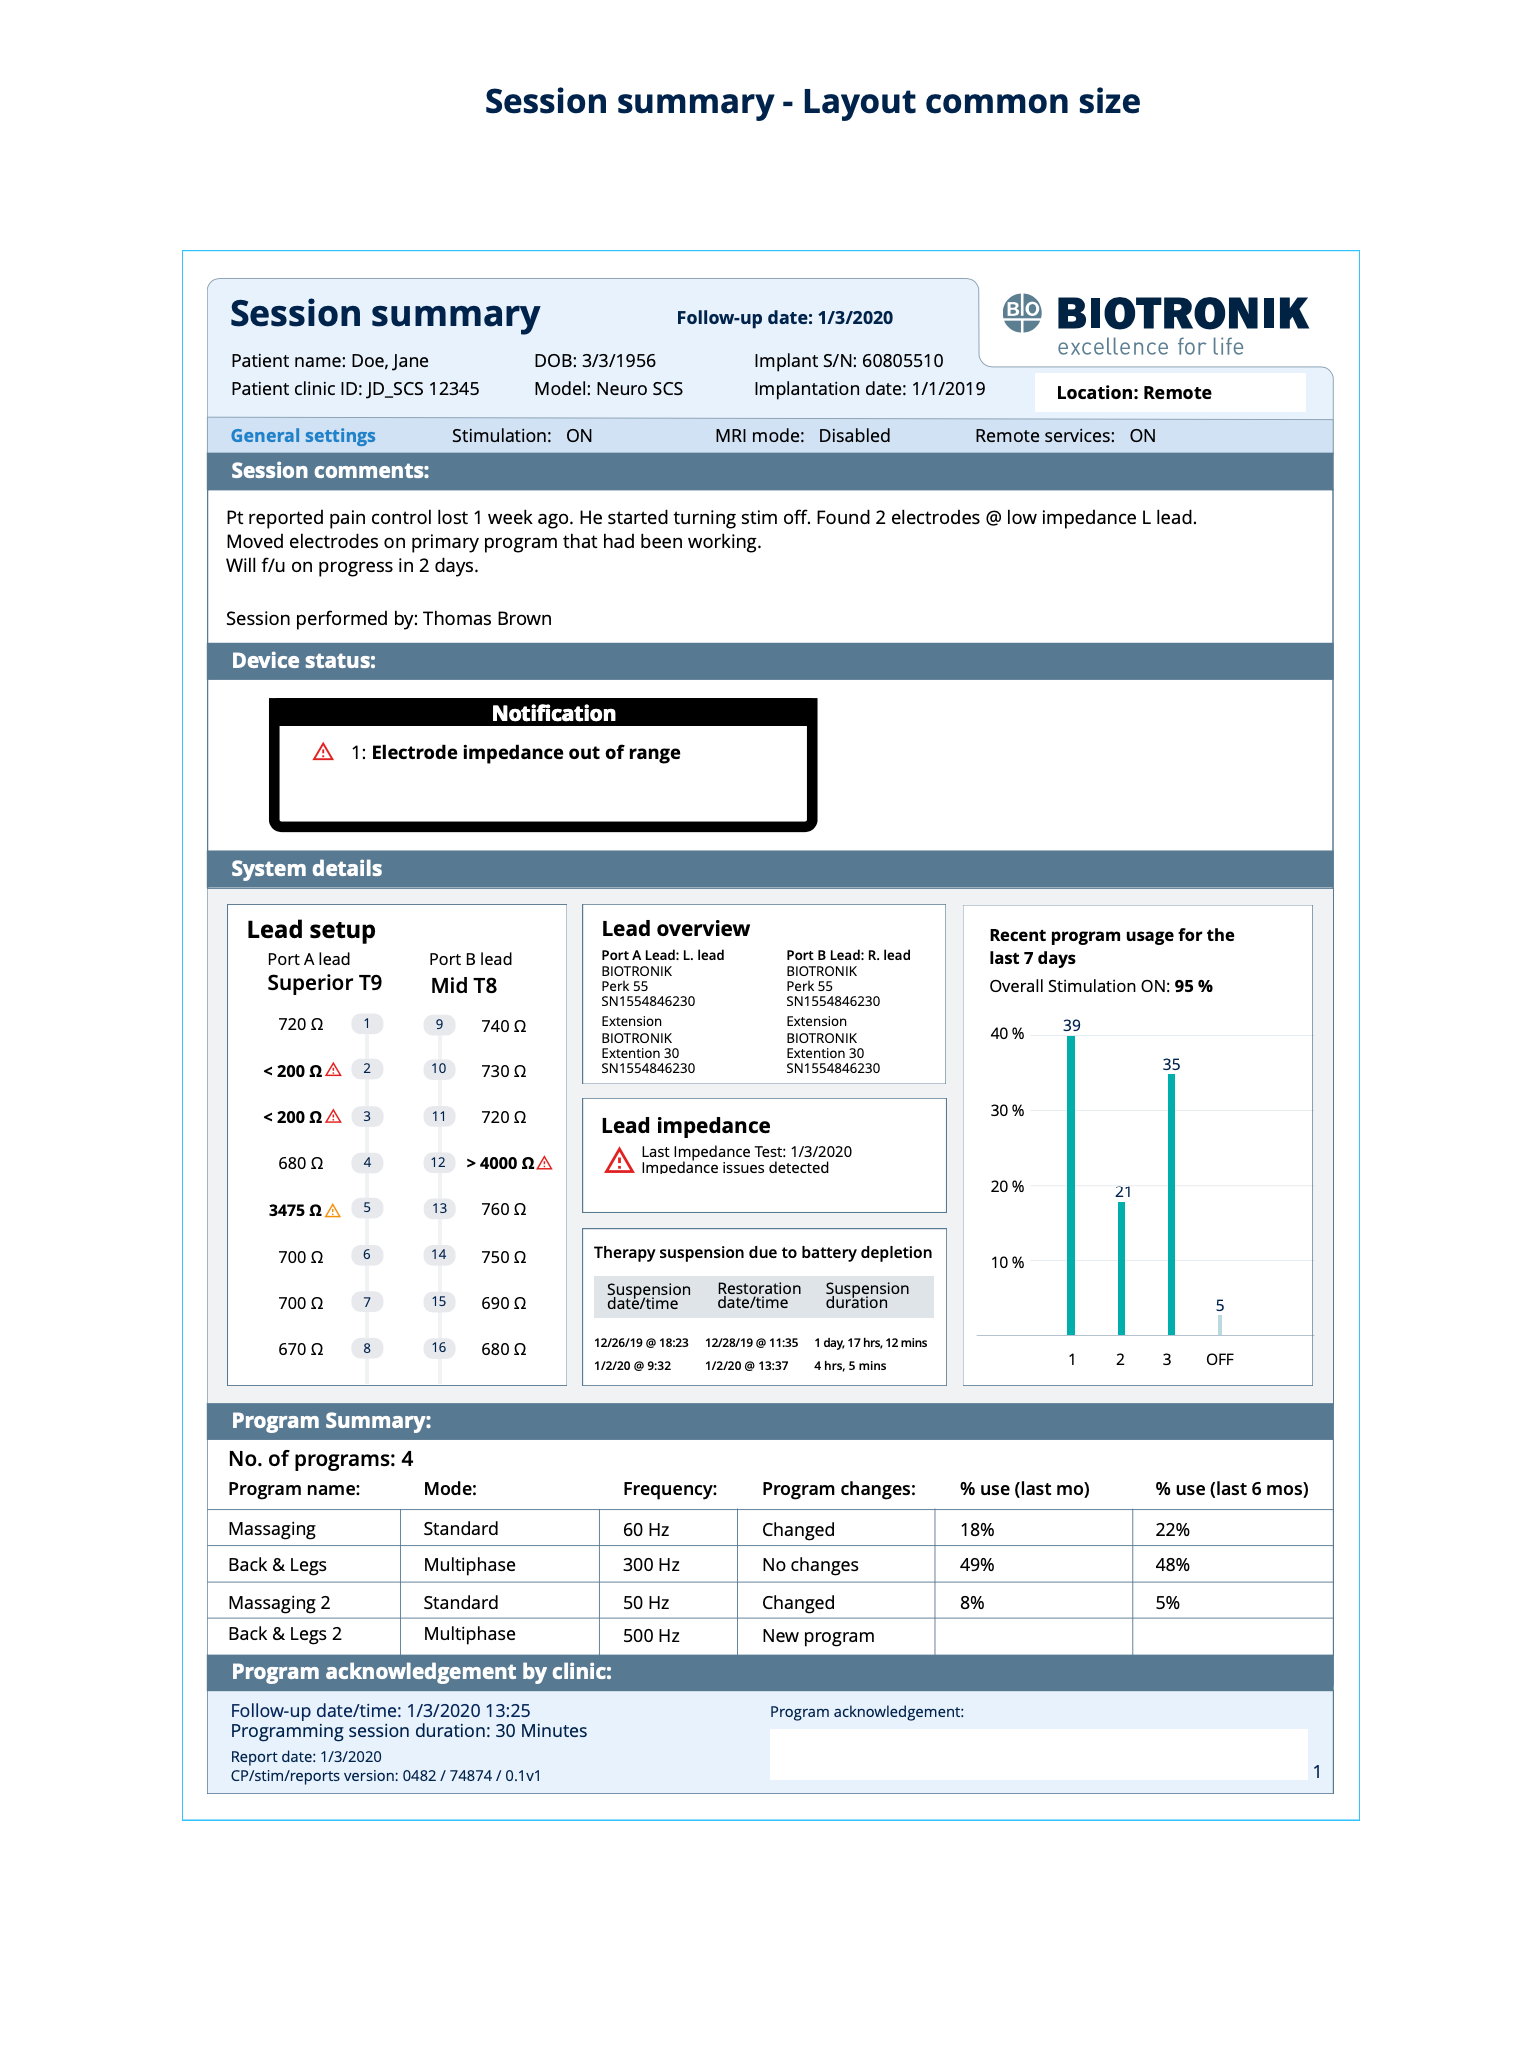Click the BIOTRONIK logo emblem
Screen dimensions: 1524x2072
(1022, 312)
